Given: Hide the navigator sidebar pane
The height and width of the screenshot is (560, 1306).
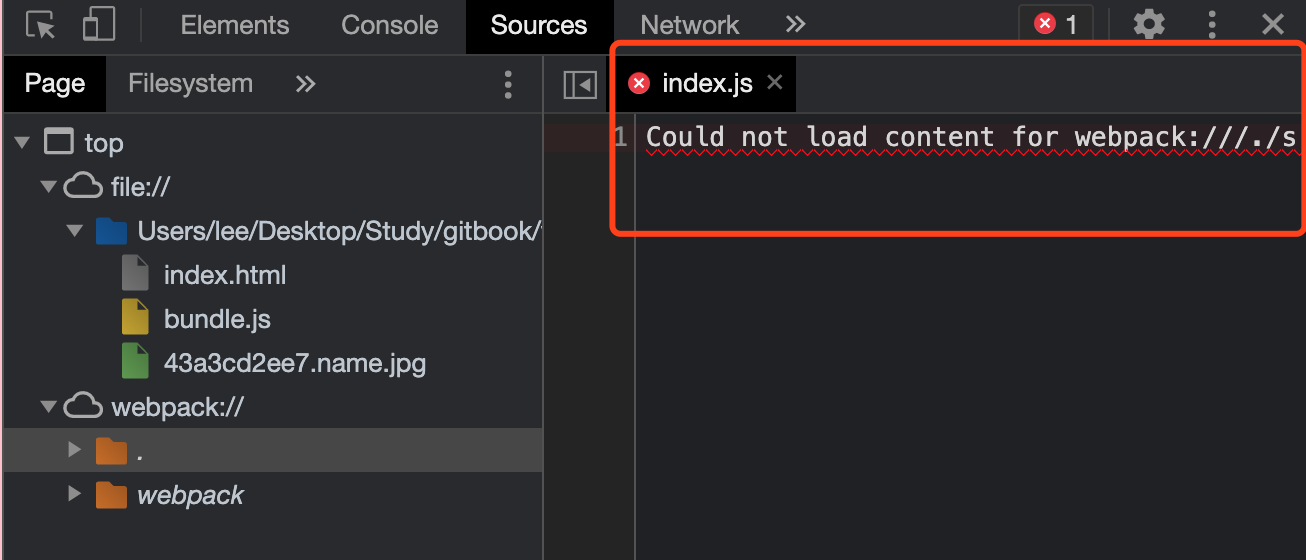Looking at the screenshot, I should tap(580, 84).
